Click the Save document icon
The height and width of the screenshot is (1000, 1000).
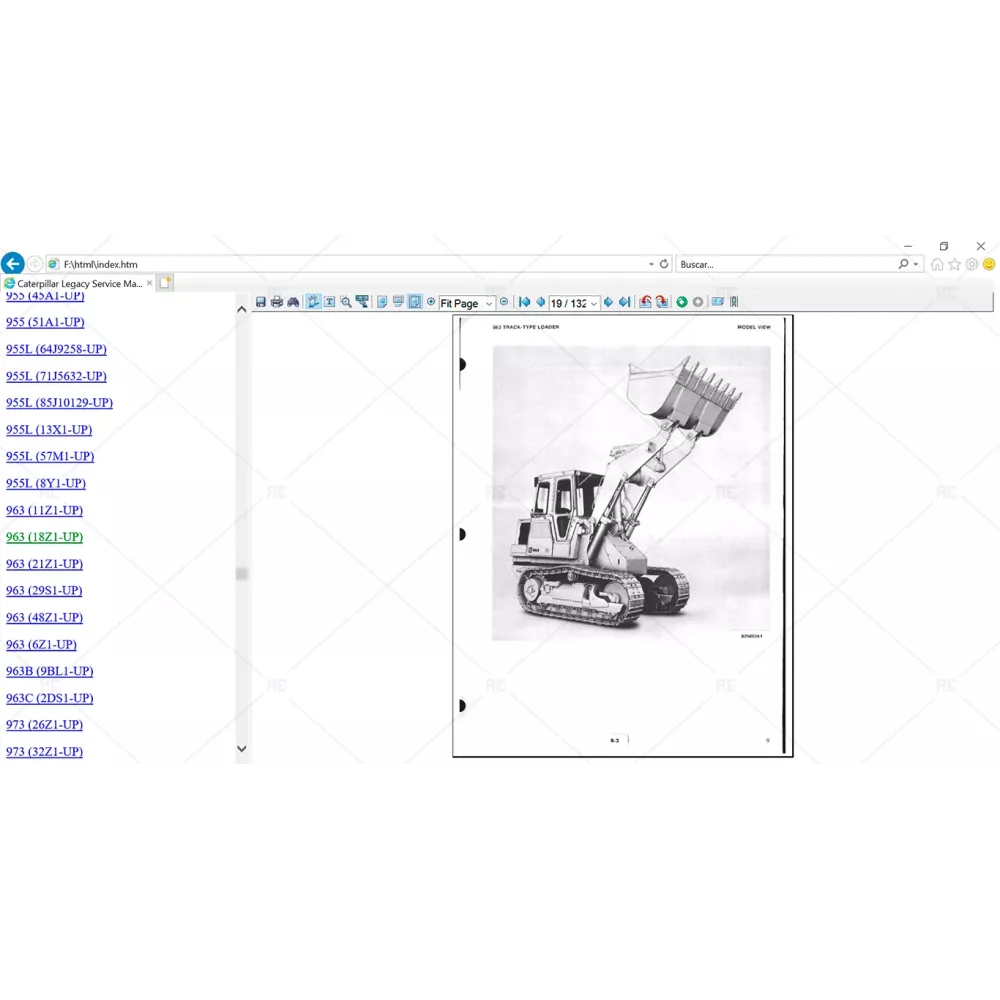[x=261, y=302]
